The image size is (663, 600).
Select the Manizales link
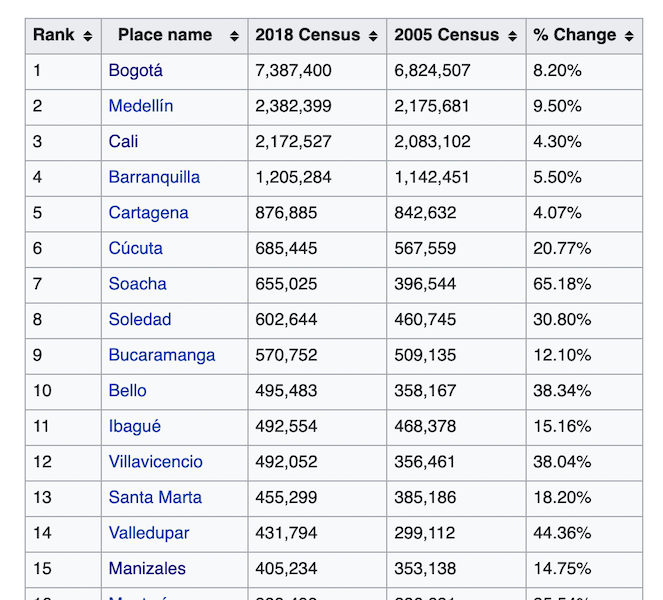[x=147, y=569]
